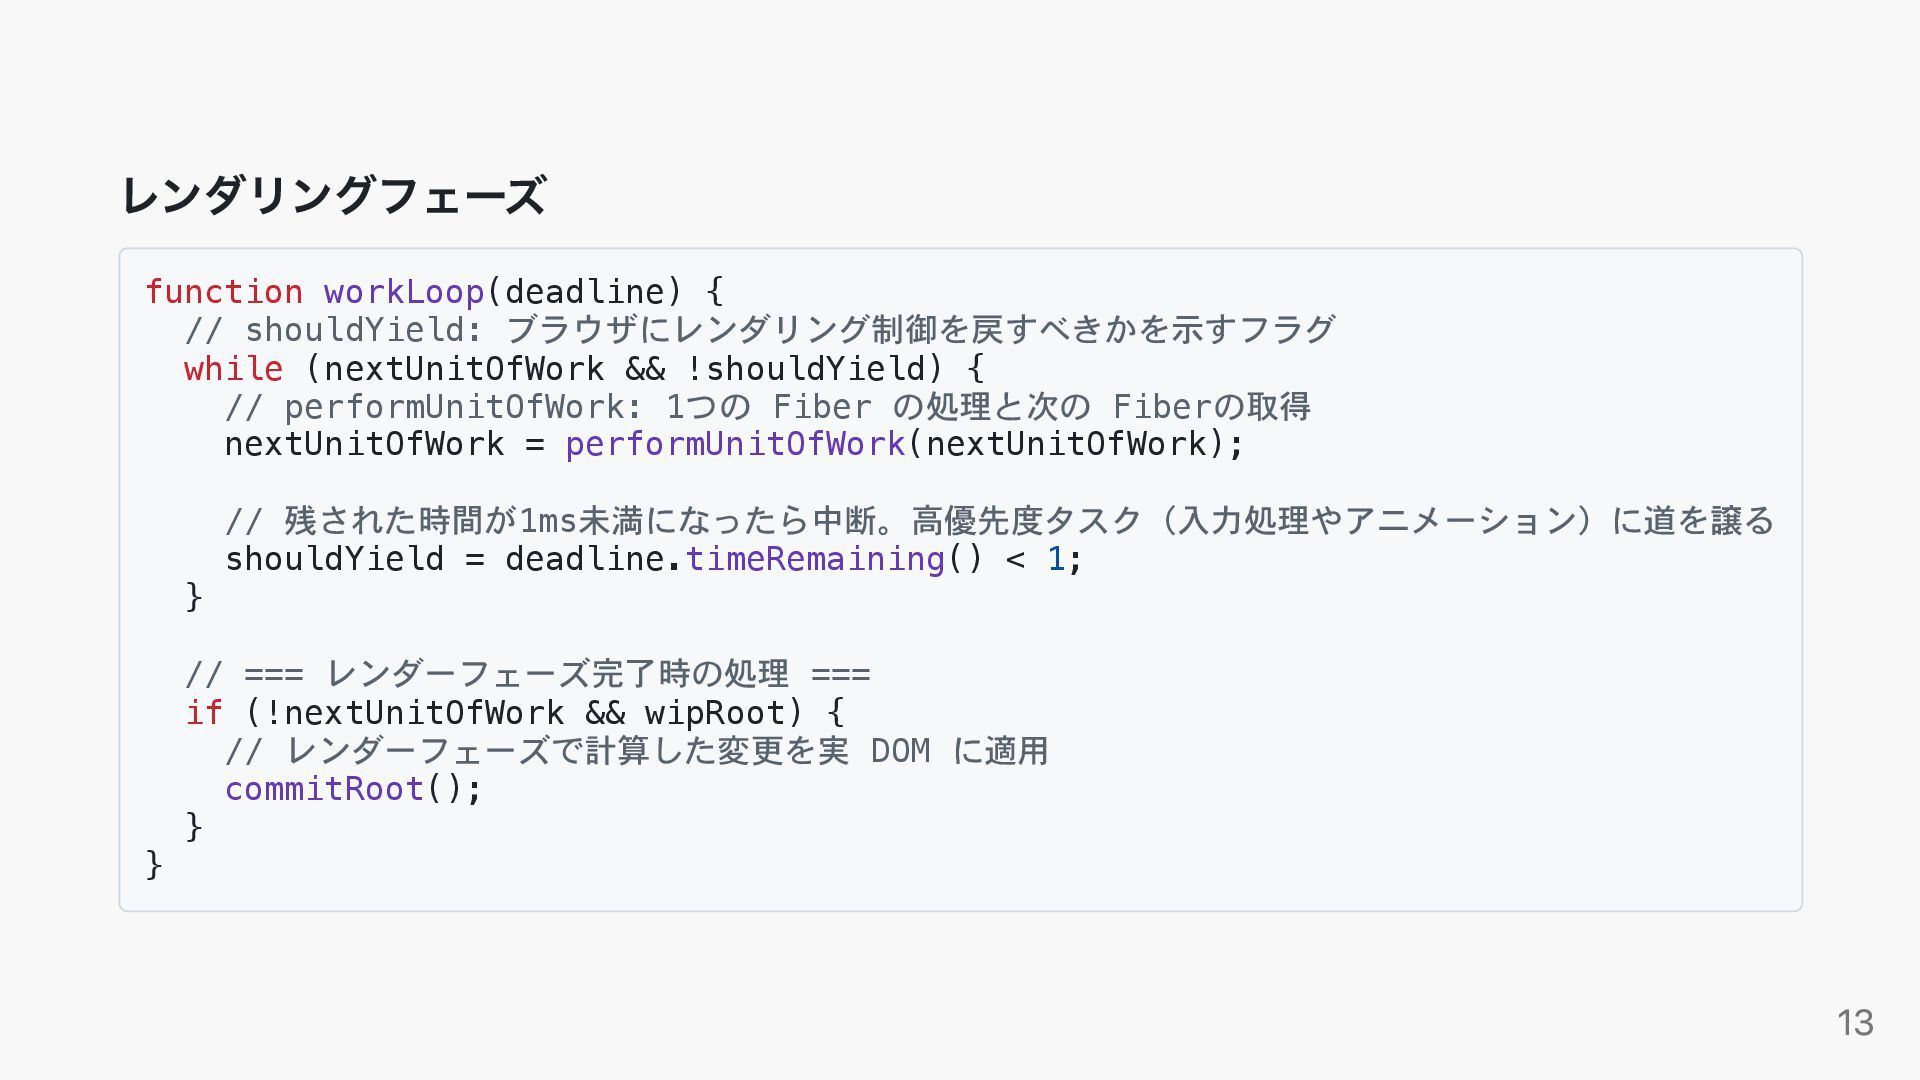
Task: Click wipRoot in the if condition
Action: 715,713
